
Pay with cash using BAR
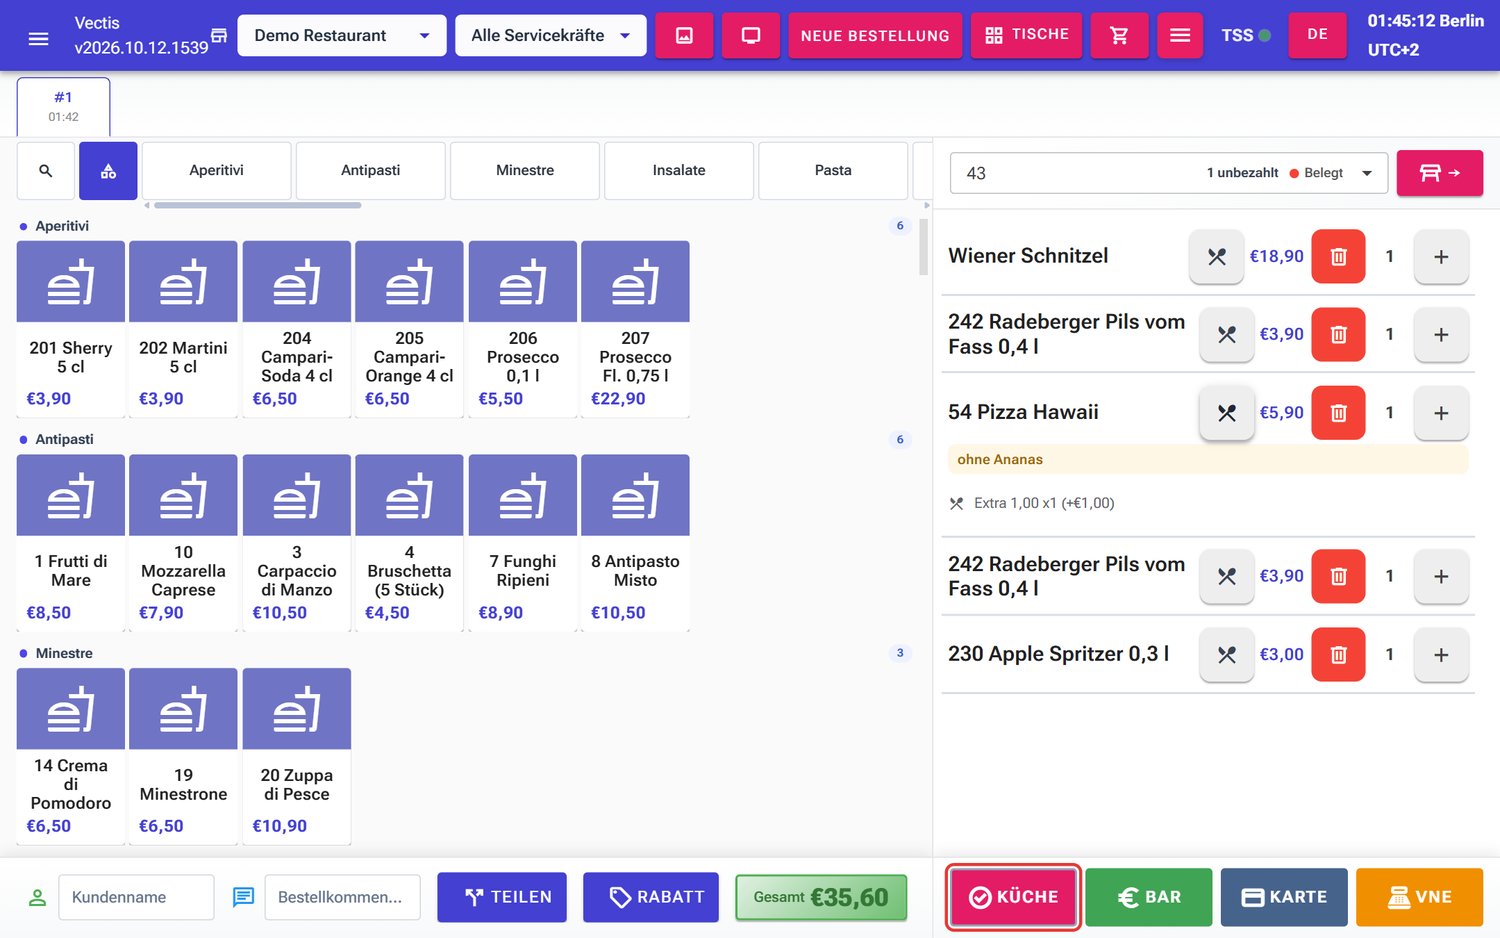[1149, 897]
